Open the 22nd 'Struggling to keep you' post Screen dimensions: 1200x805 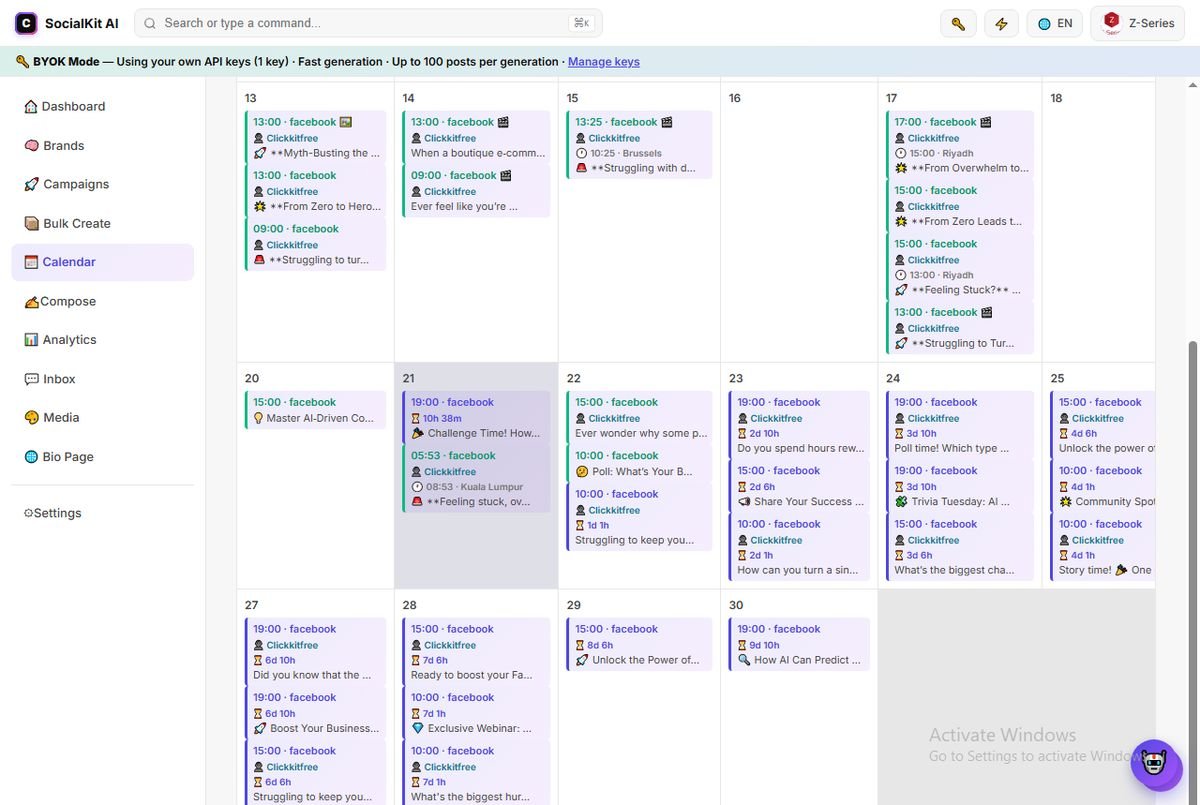click(640, 517)
